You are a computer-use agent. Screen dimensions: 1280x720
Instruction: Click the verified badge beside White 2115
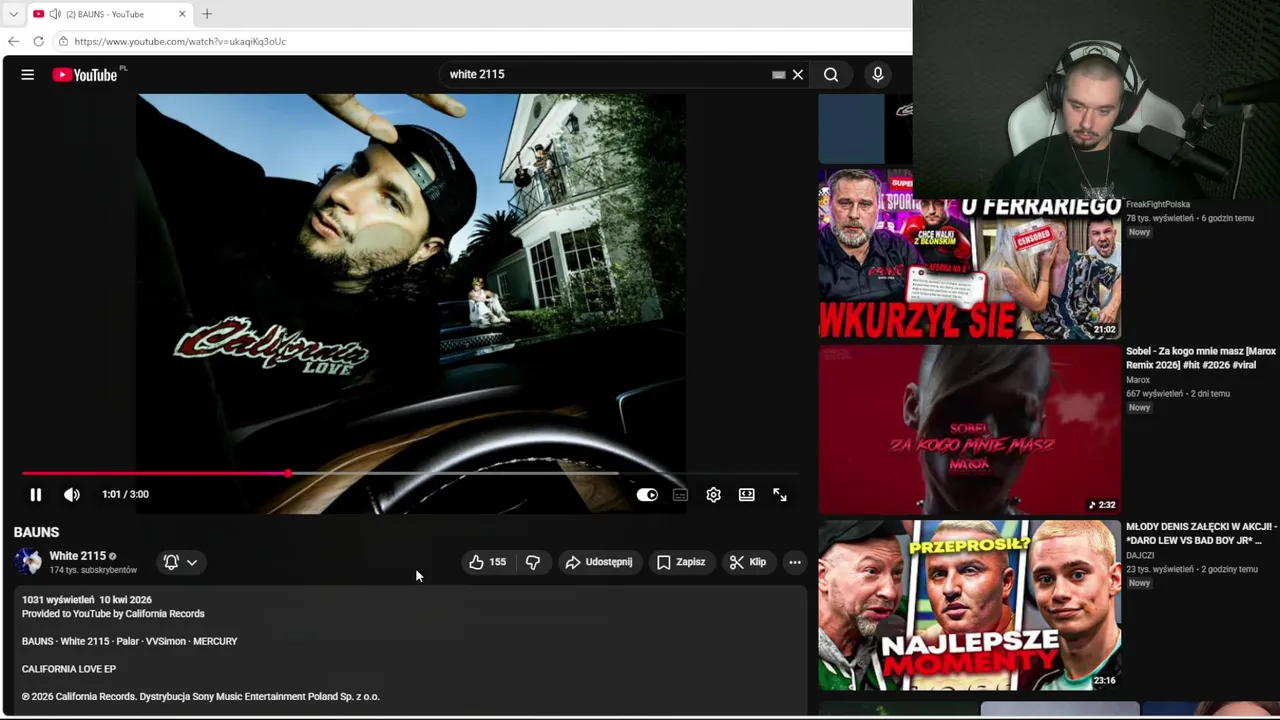(112, 557)
